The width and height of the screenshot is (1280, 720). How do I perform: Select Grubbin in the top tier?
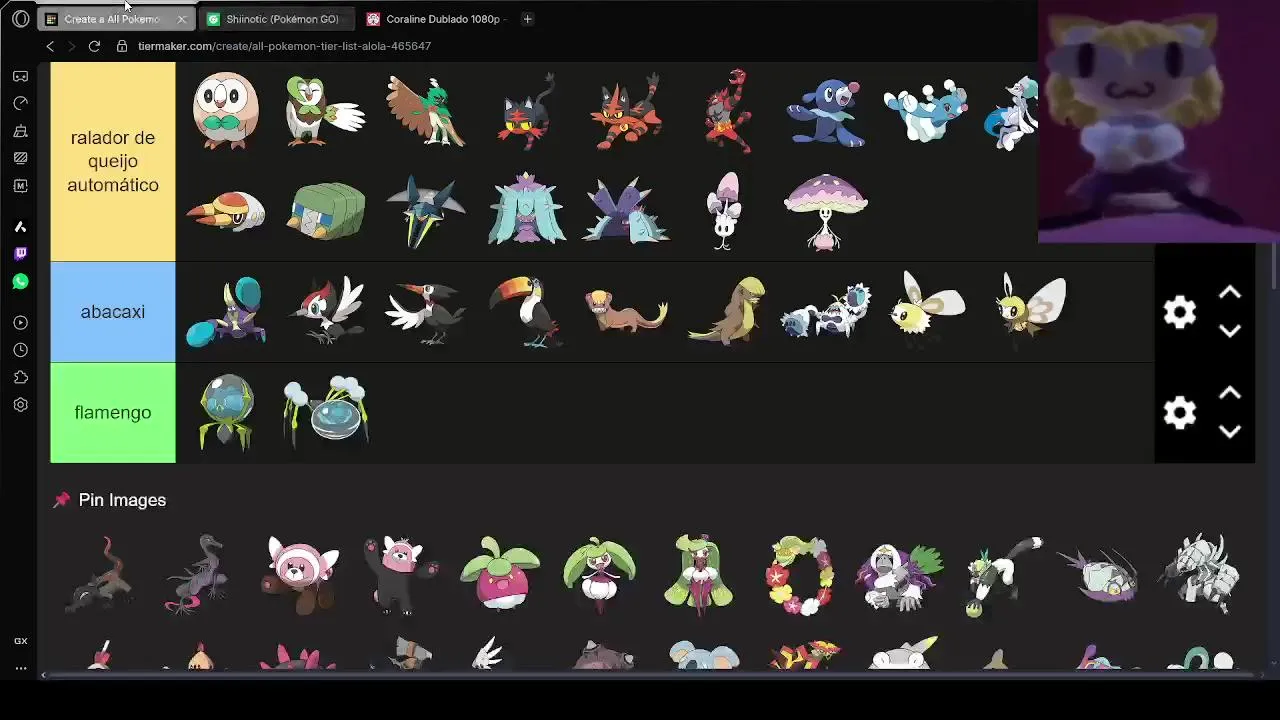tap(226, 211)
